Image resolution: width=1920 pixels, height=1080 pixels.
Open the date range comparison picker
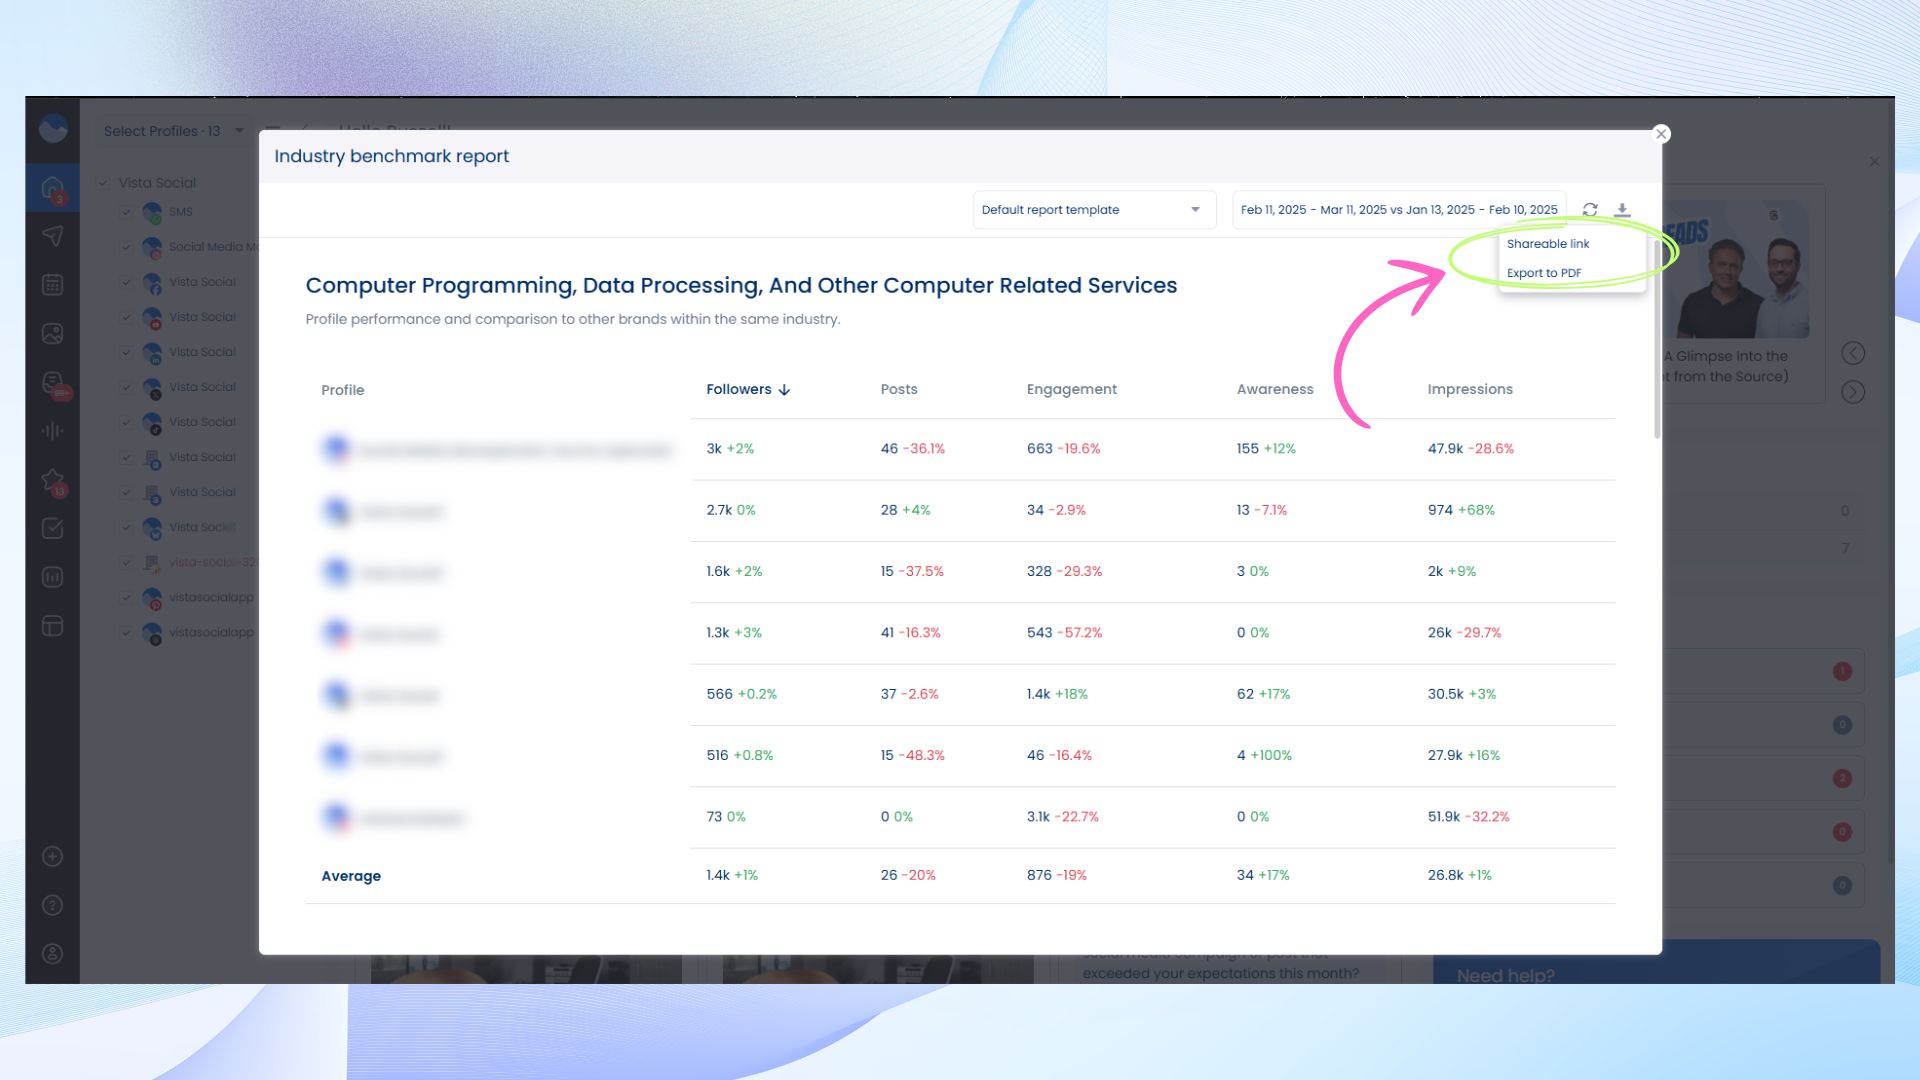1397,209
